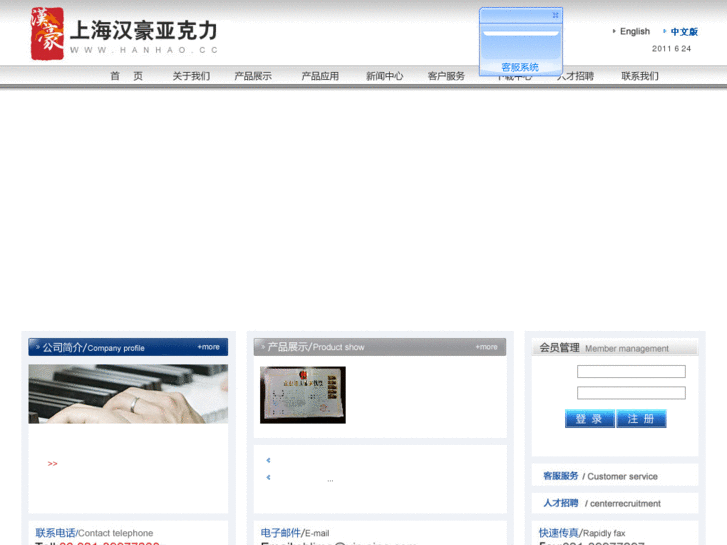Open 客服服务 / Customer service link
This screenshot has width=727, height=545.
(x=600, y=476)
